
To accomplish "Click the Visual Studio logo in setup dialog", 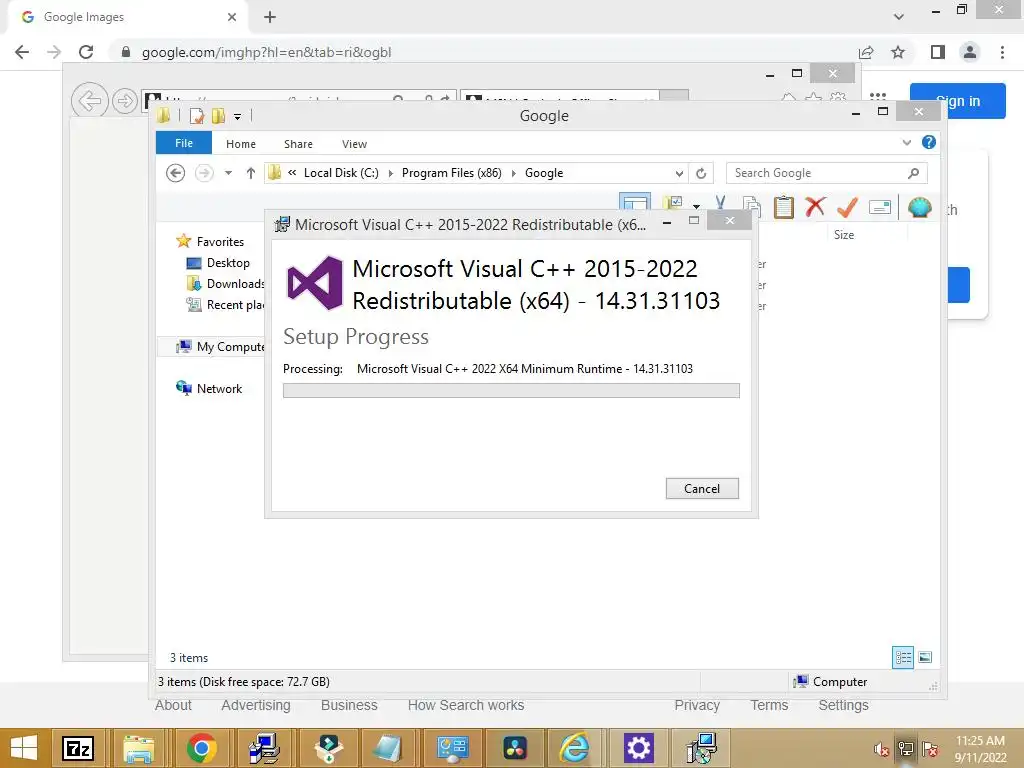I will 315,283.
